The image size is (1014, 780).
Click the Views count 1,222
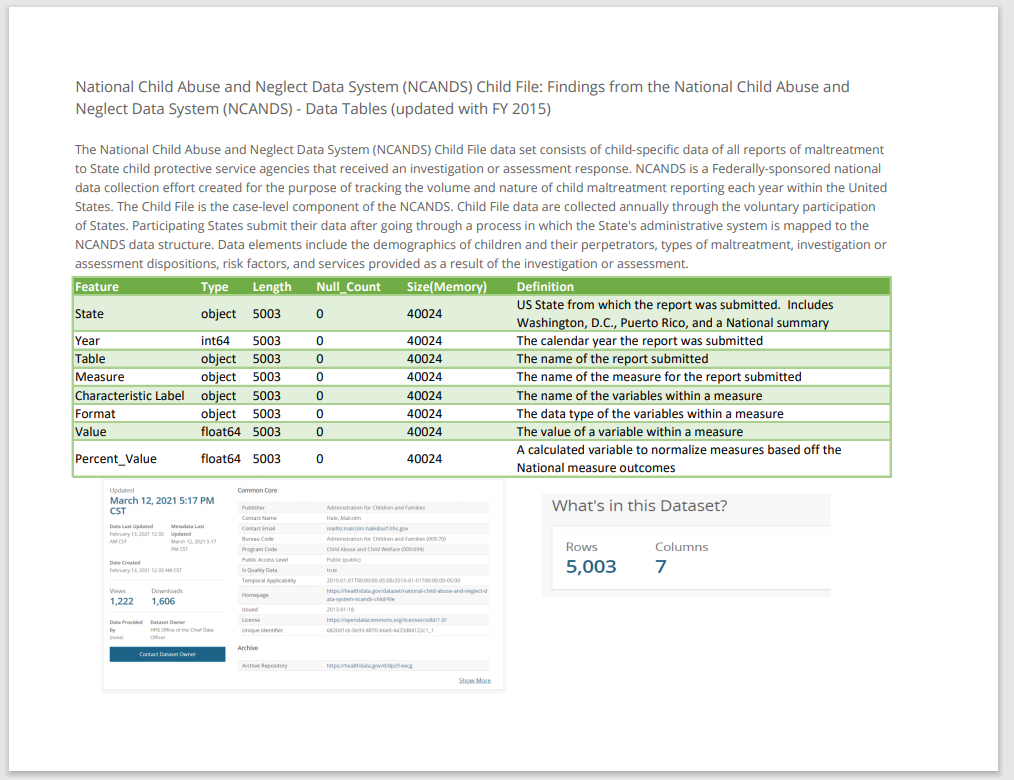(x=122, y=601)
